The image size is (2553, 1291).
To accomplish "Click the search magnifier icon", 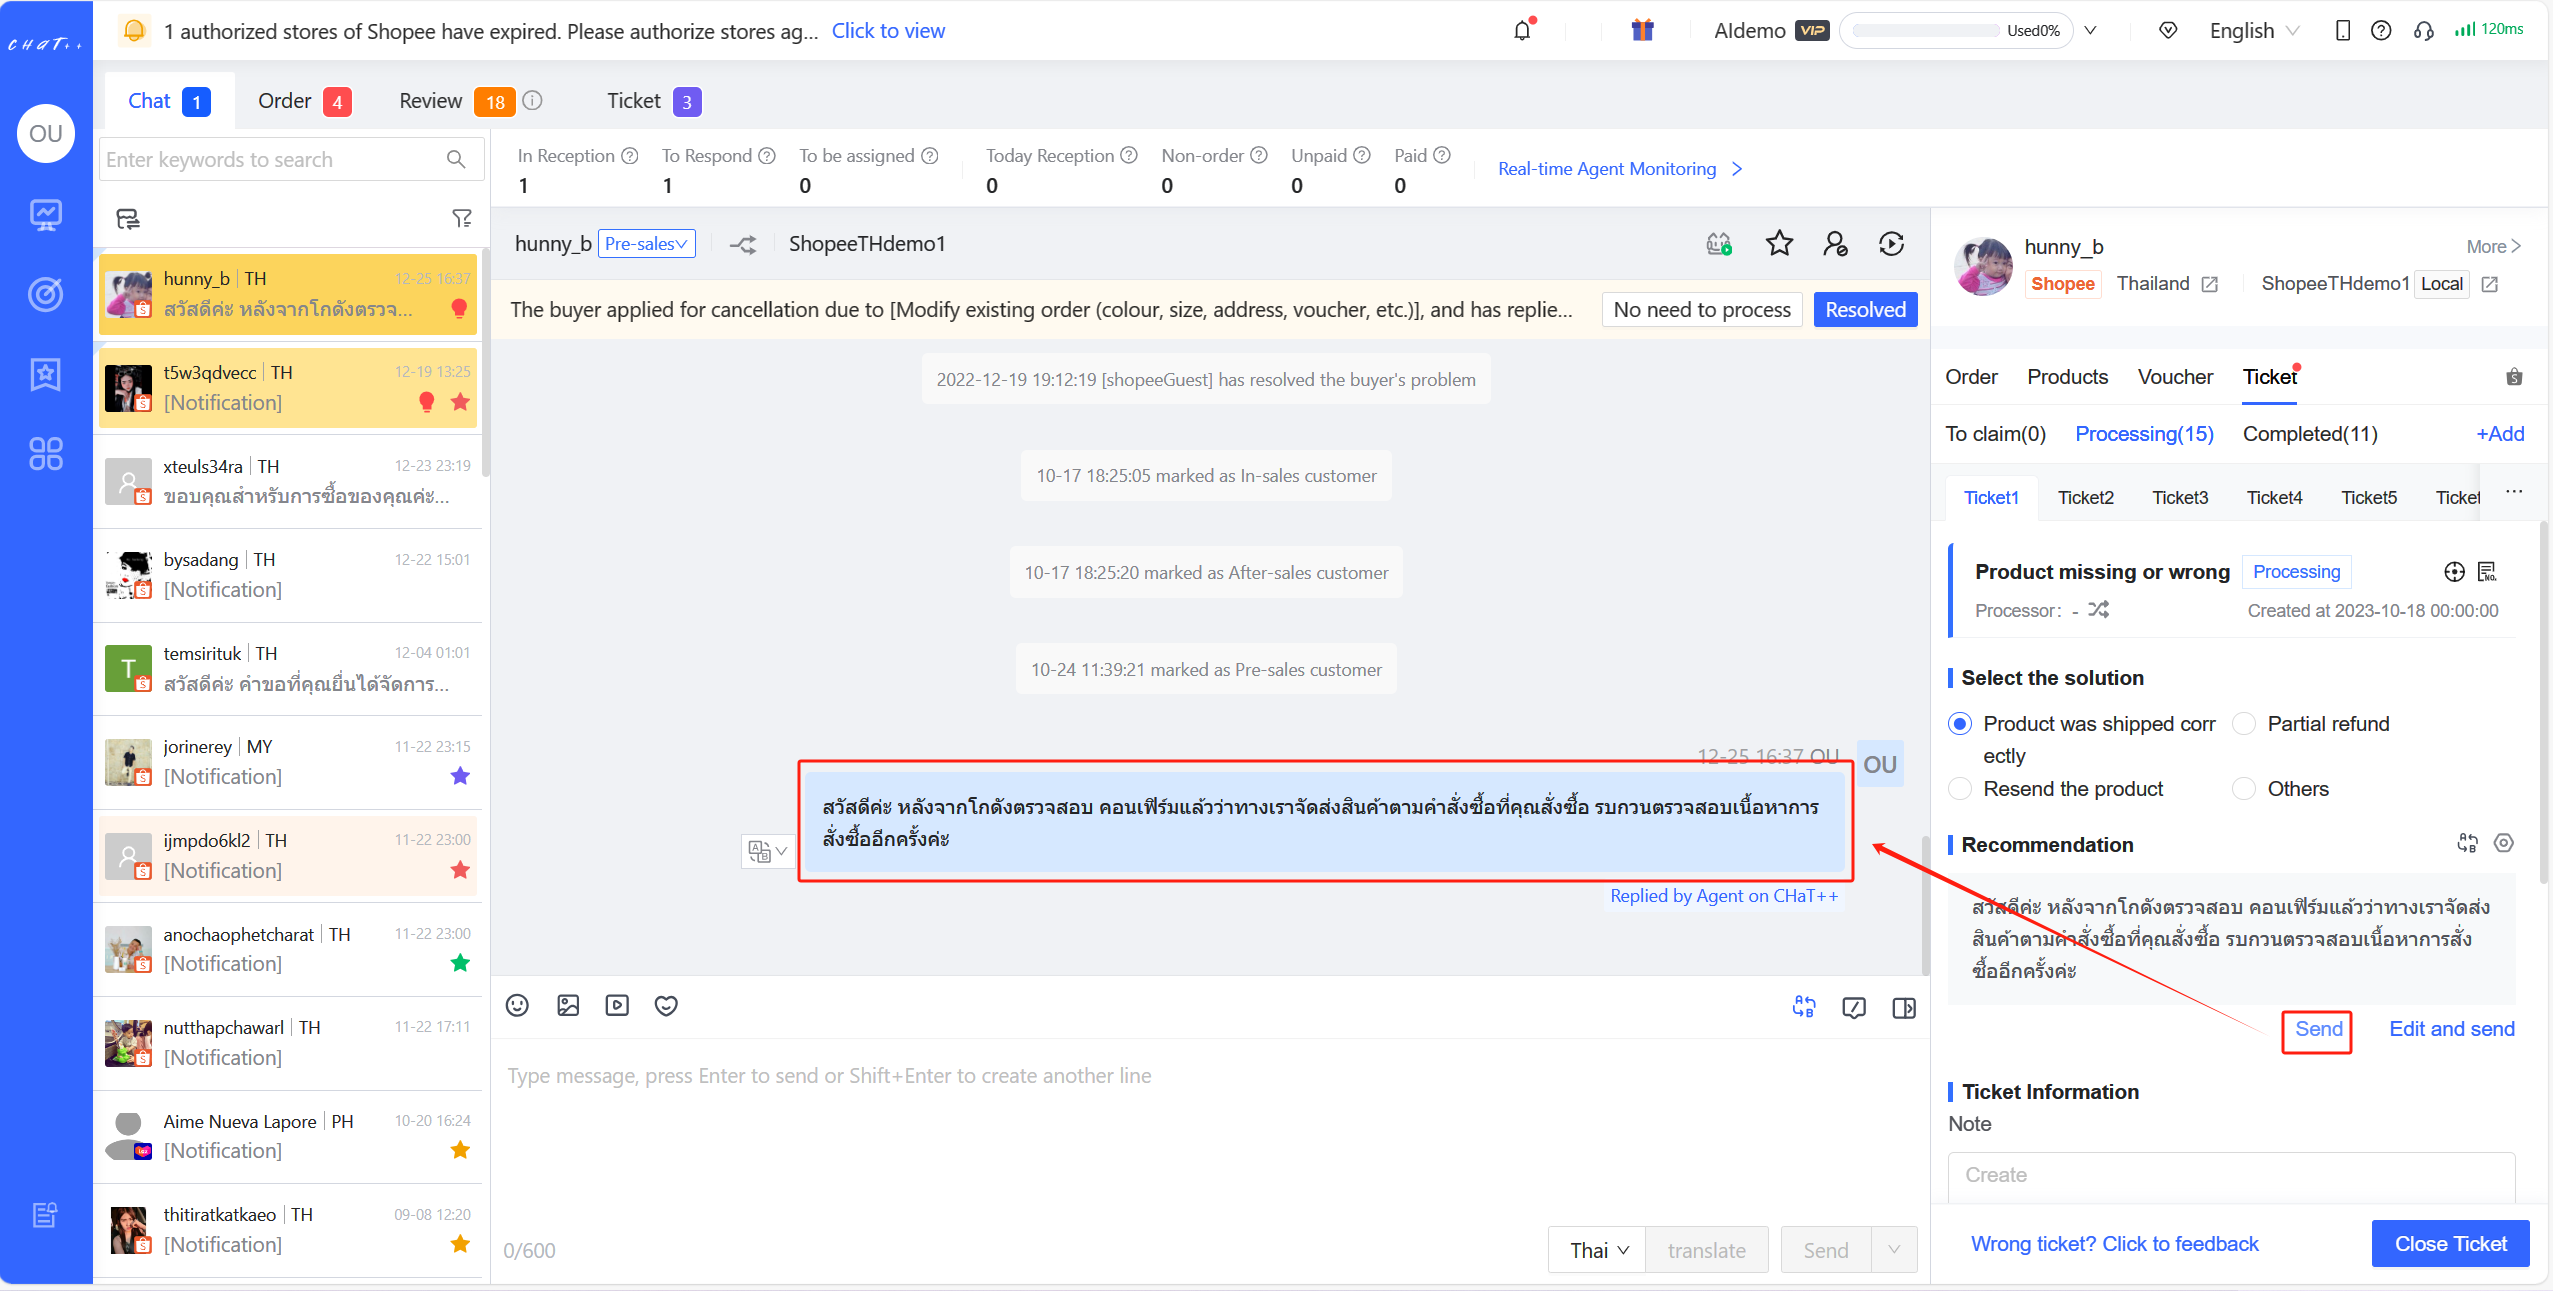I will pyautogui.click(x=456, y=159).
